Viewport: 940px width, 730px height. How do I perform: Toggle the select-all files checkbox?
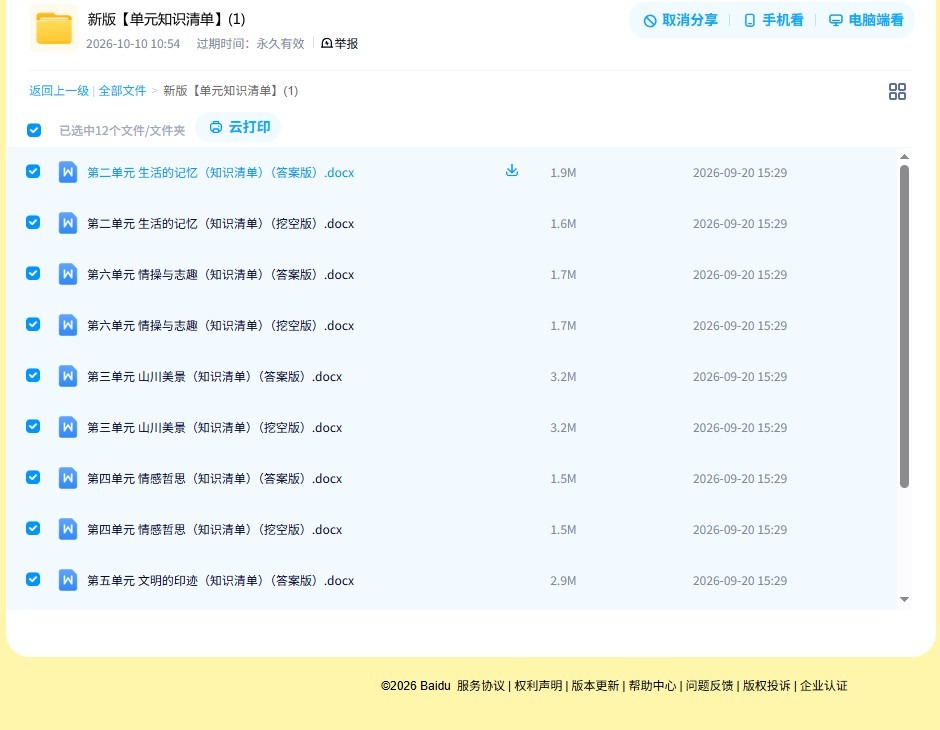click(x=34, y=130)
